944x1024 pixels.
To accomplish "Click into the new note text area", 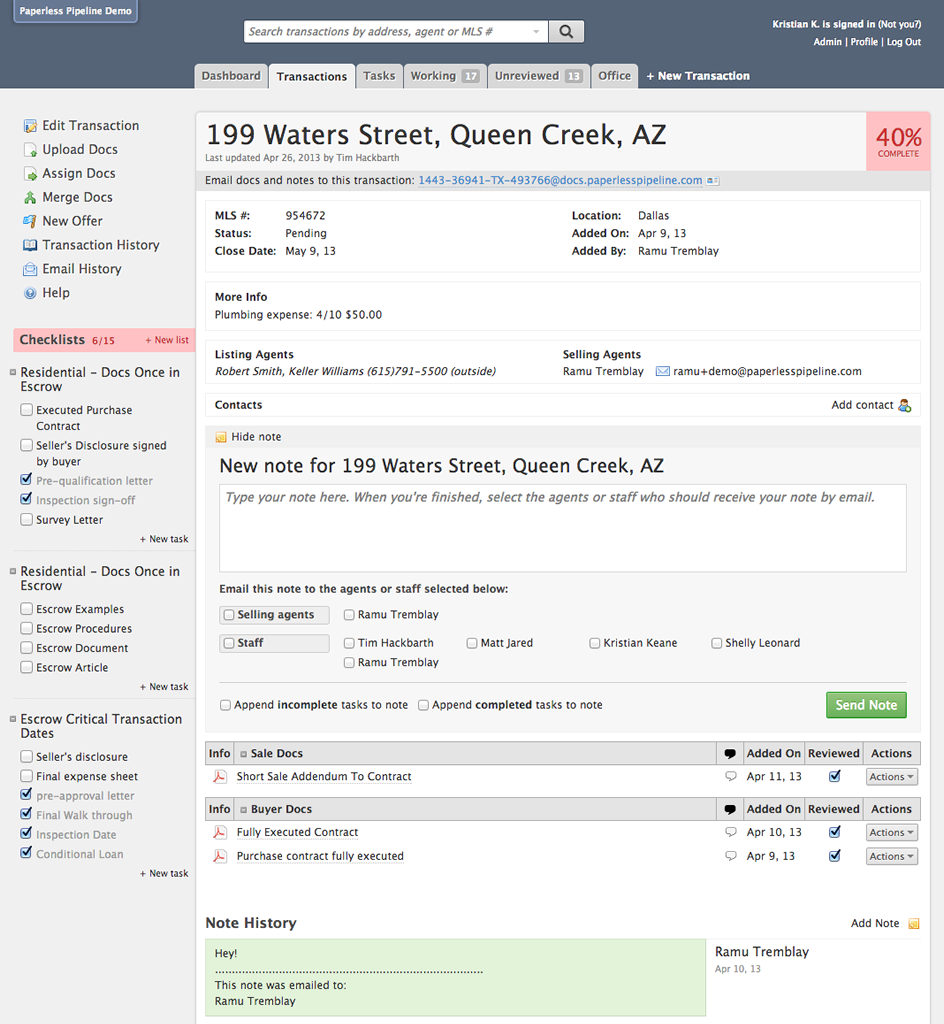I will [x=563, y=528].
